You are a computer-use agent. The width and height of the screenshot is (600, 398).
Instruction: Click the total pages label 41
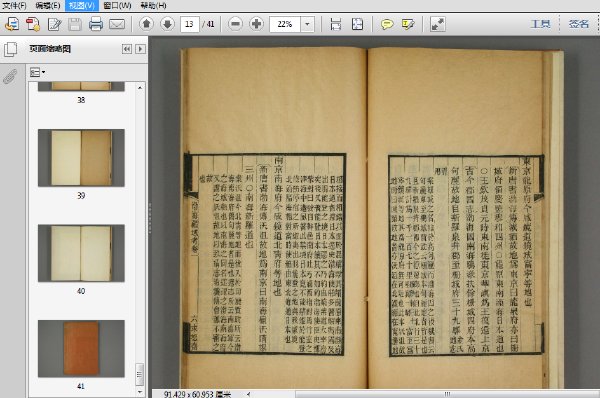click(209, 24)
